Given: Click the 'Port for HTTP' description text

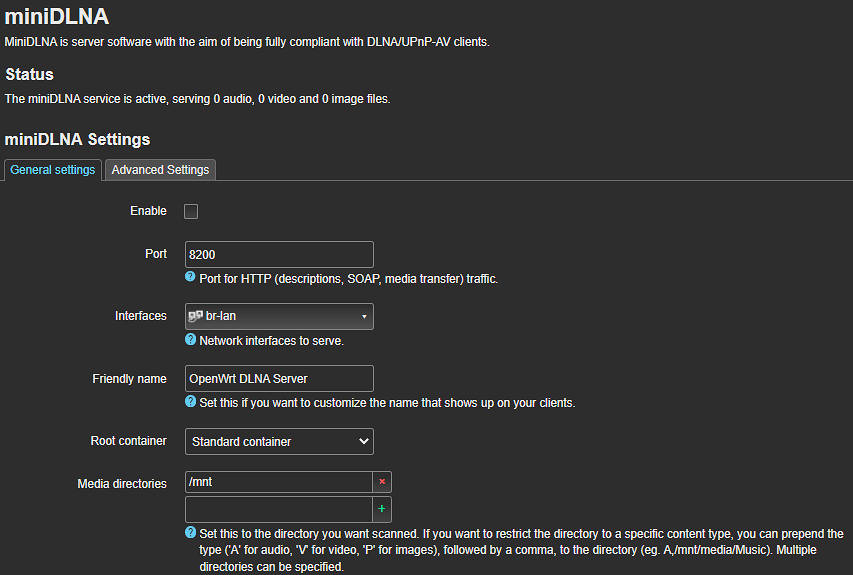Looking at the screenshot, I should (x=349, y=279).
